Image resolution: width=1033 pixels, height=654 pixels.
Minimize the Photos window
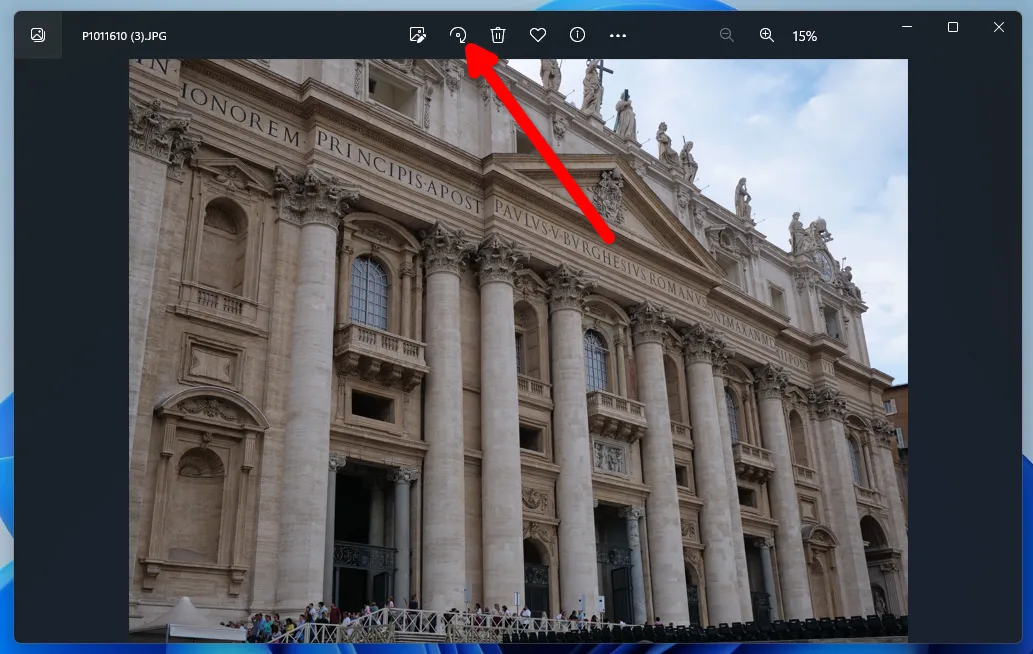tap(907, 27)
